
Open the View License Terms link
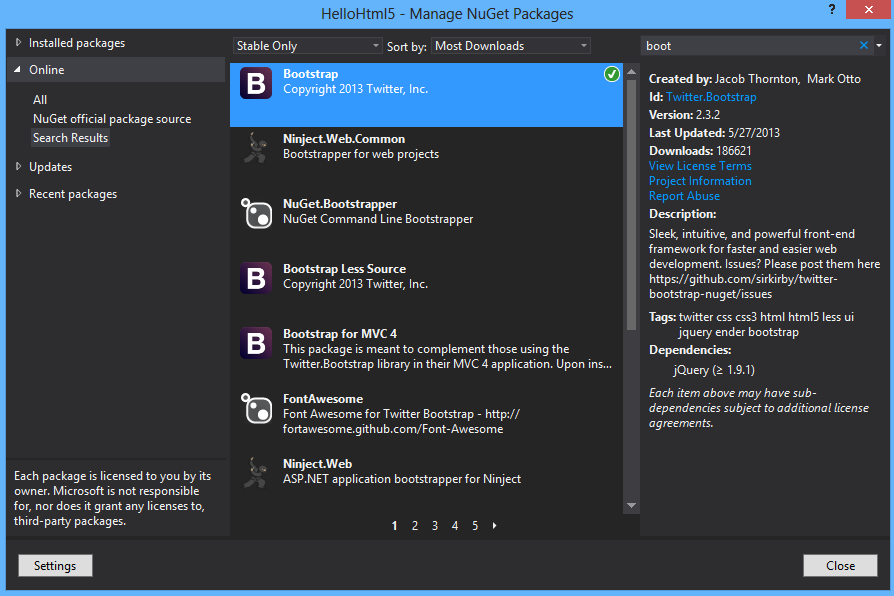click(700, 166)
